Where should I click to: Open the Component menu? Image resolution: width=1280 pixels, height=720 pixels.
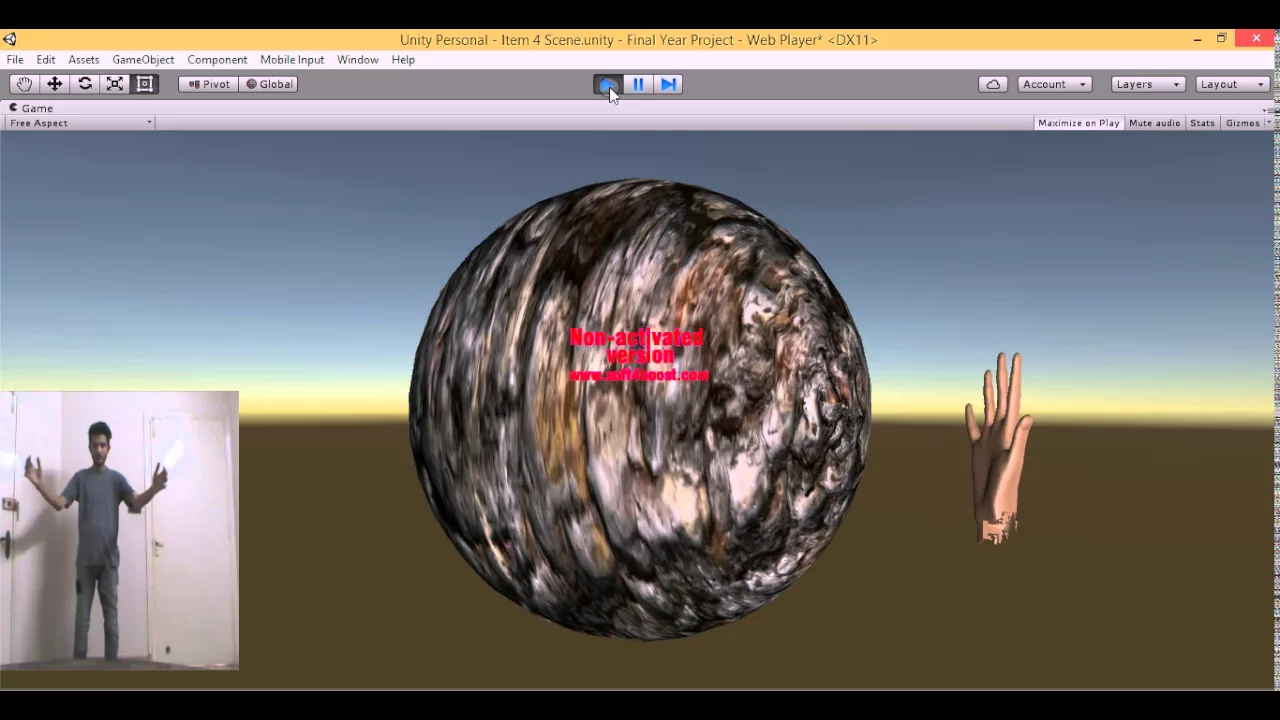[217, 60]
